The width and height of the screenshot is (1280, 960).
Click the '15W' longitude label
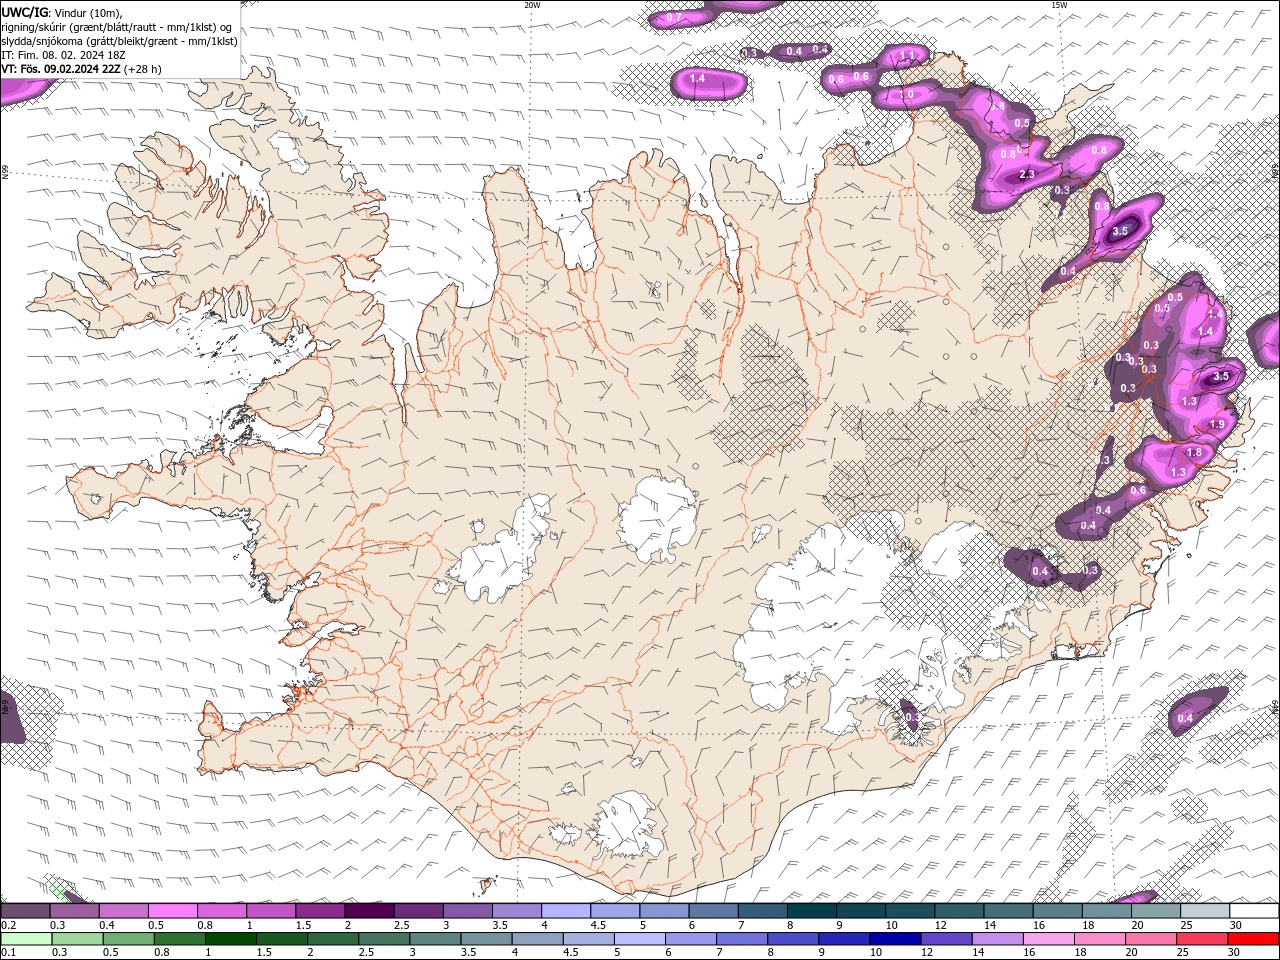(x=1059, y=5)
